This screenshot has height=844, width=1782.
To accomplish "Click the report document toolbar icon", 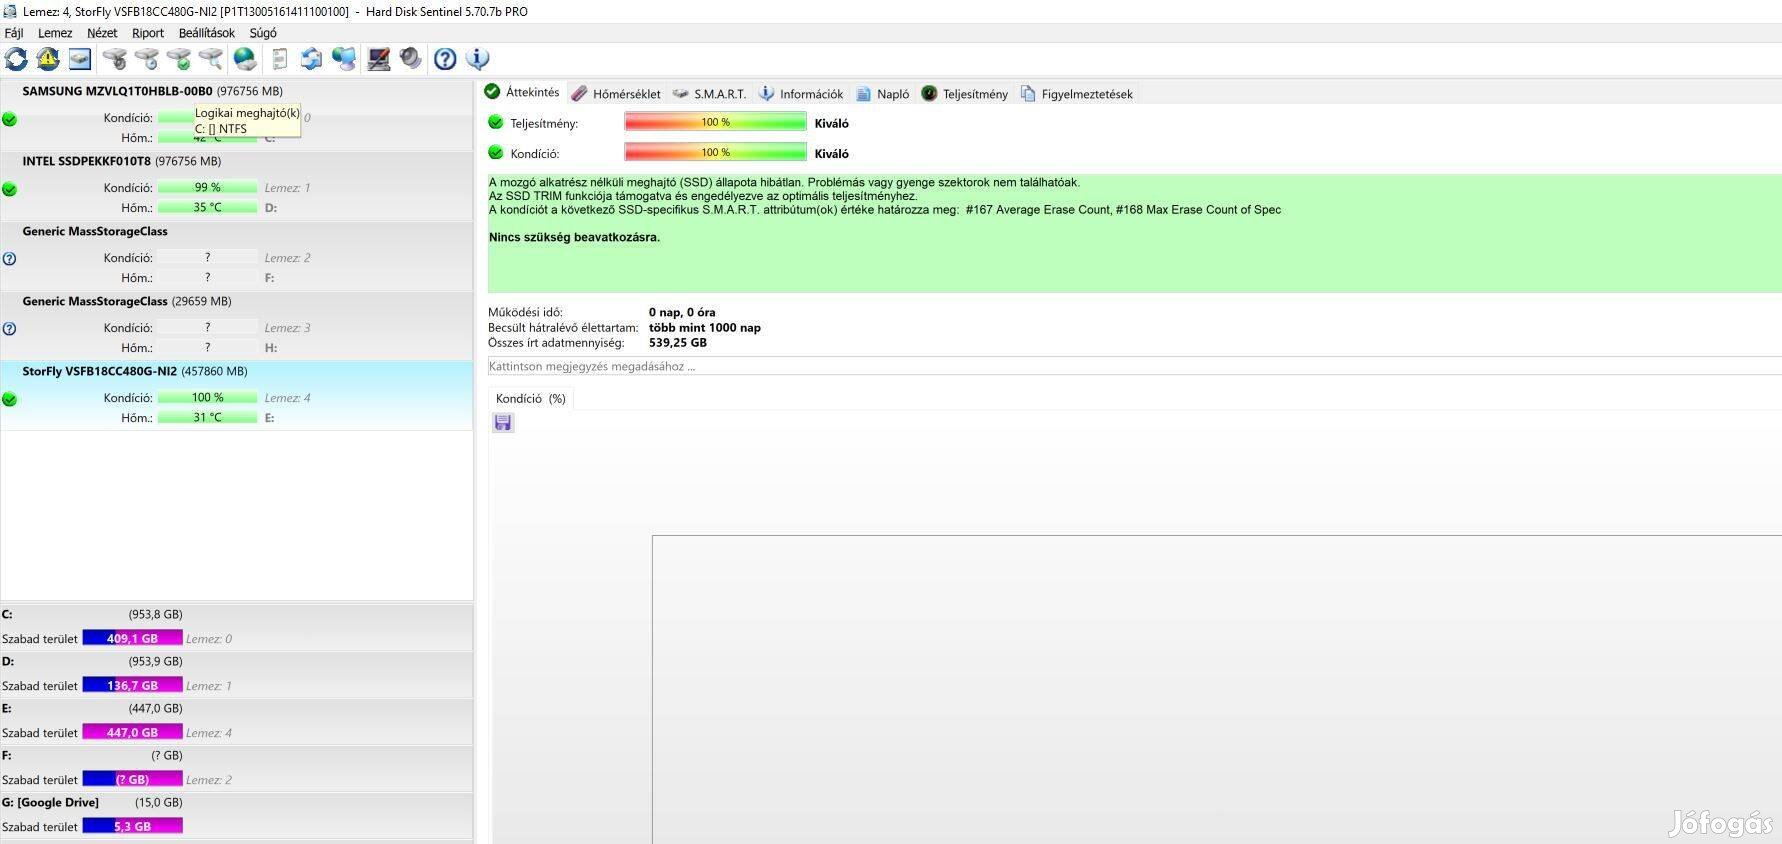I will click(279, 59).
